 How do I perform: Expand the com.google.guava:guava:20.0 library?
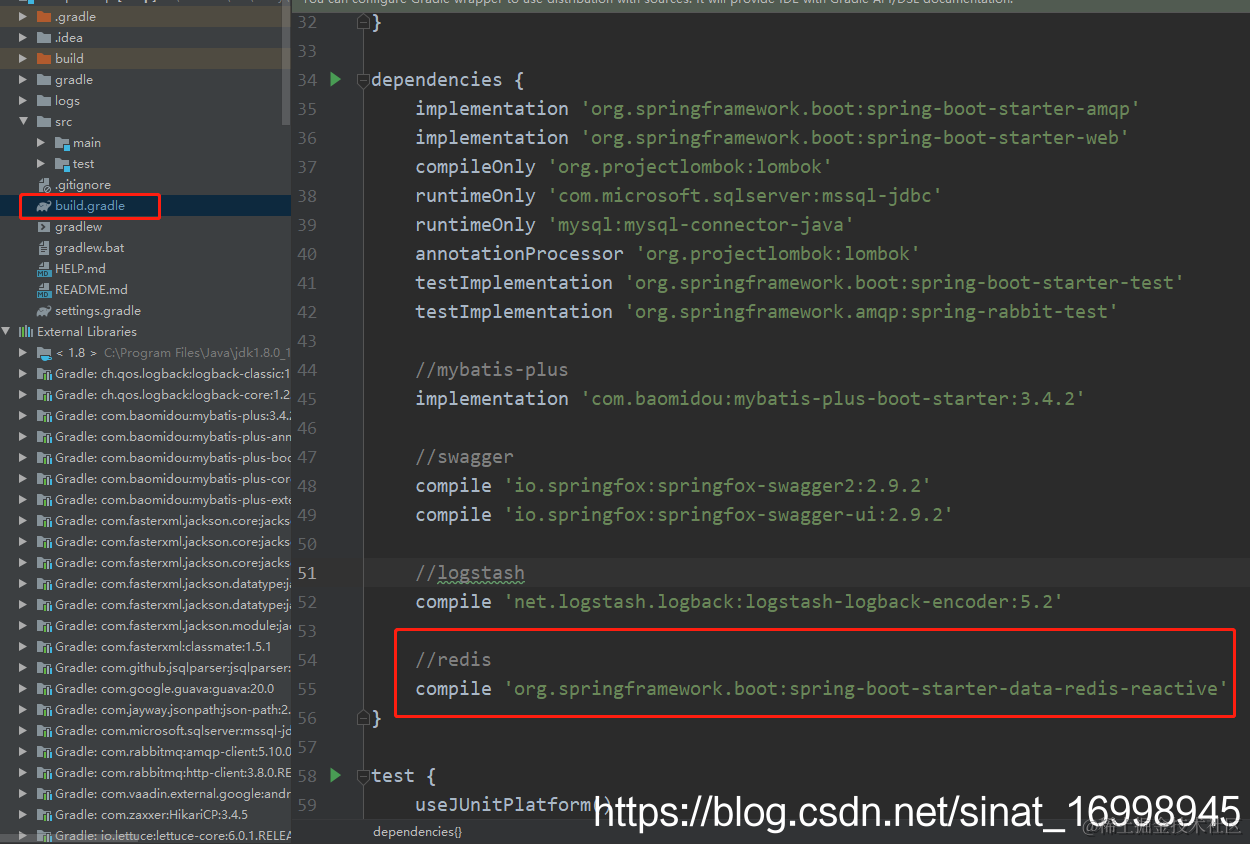[x=23, y=688]
